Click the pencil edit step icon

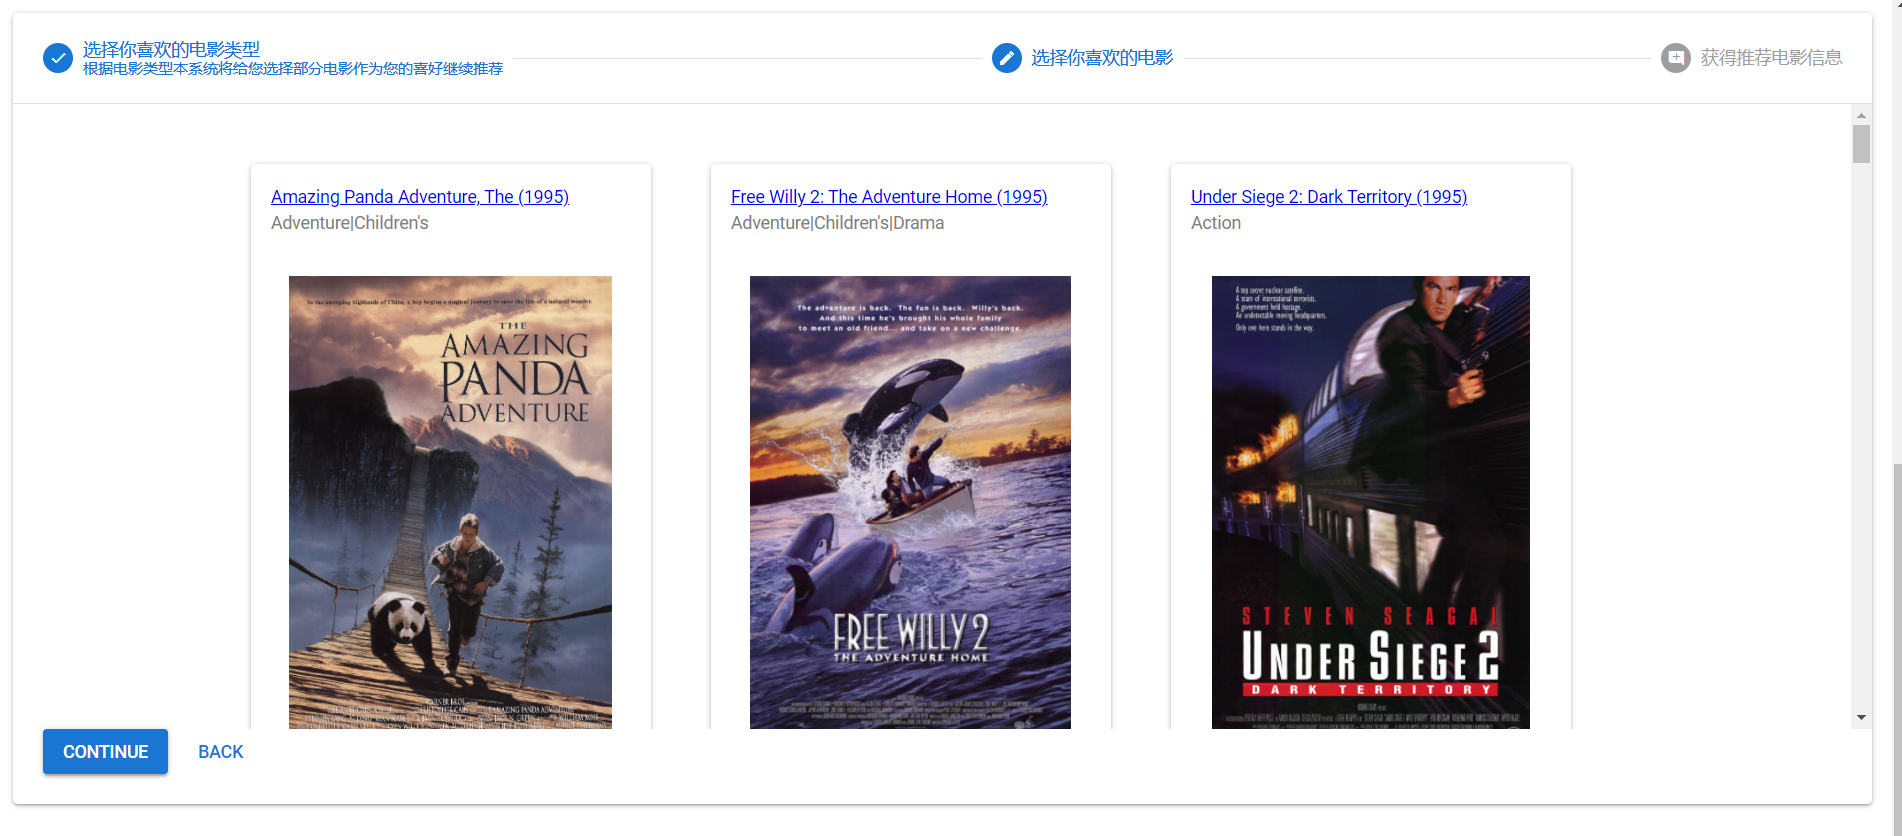coord(1007,58)
